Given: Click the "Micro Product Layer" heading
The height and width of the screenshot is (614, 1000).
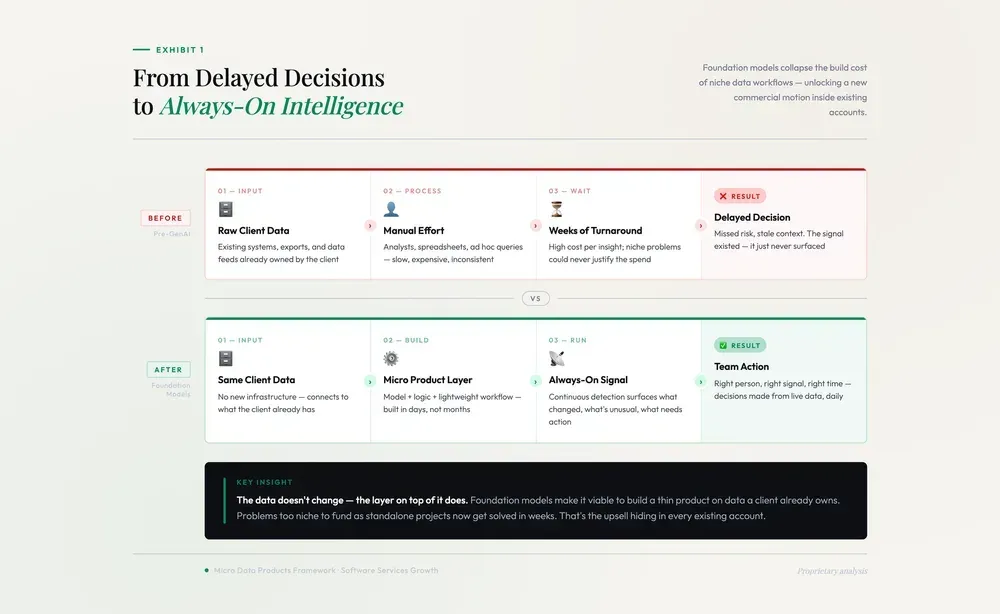Looking at the screenshot, I should [427, 380].
